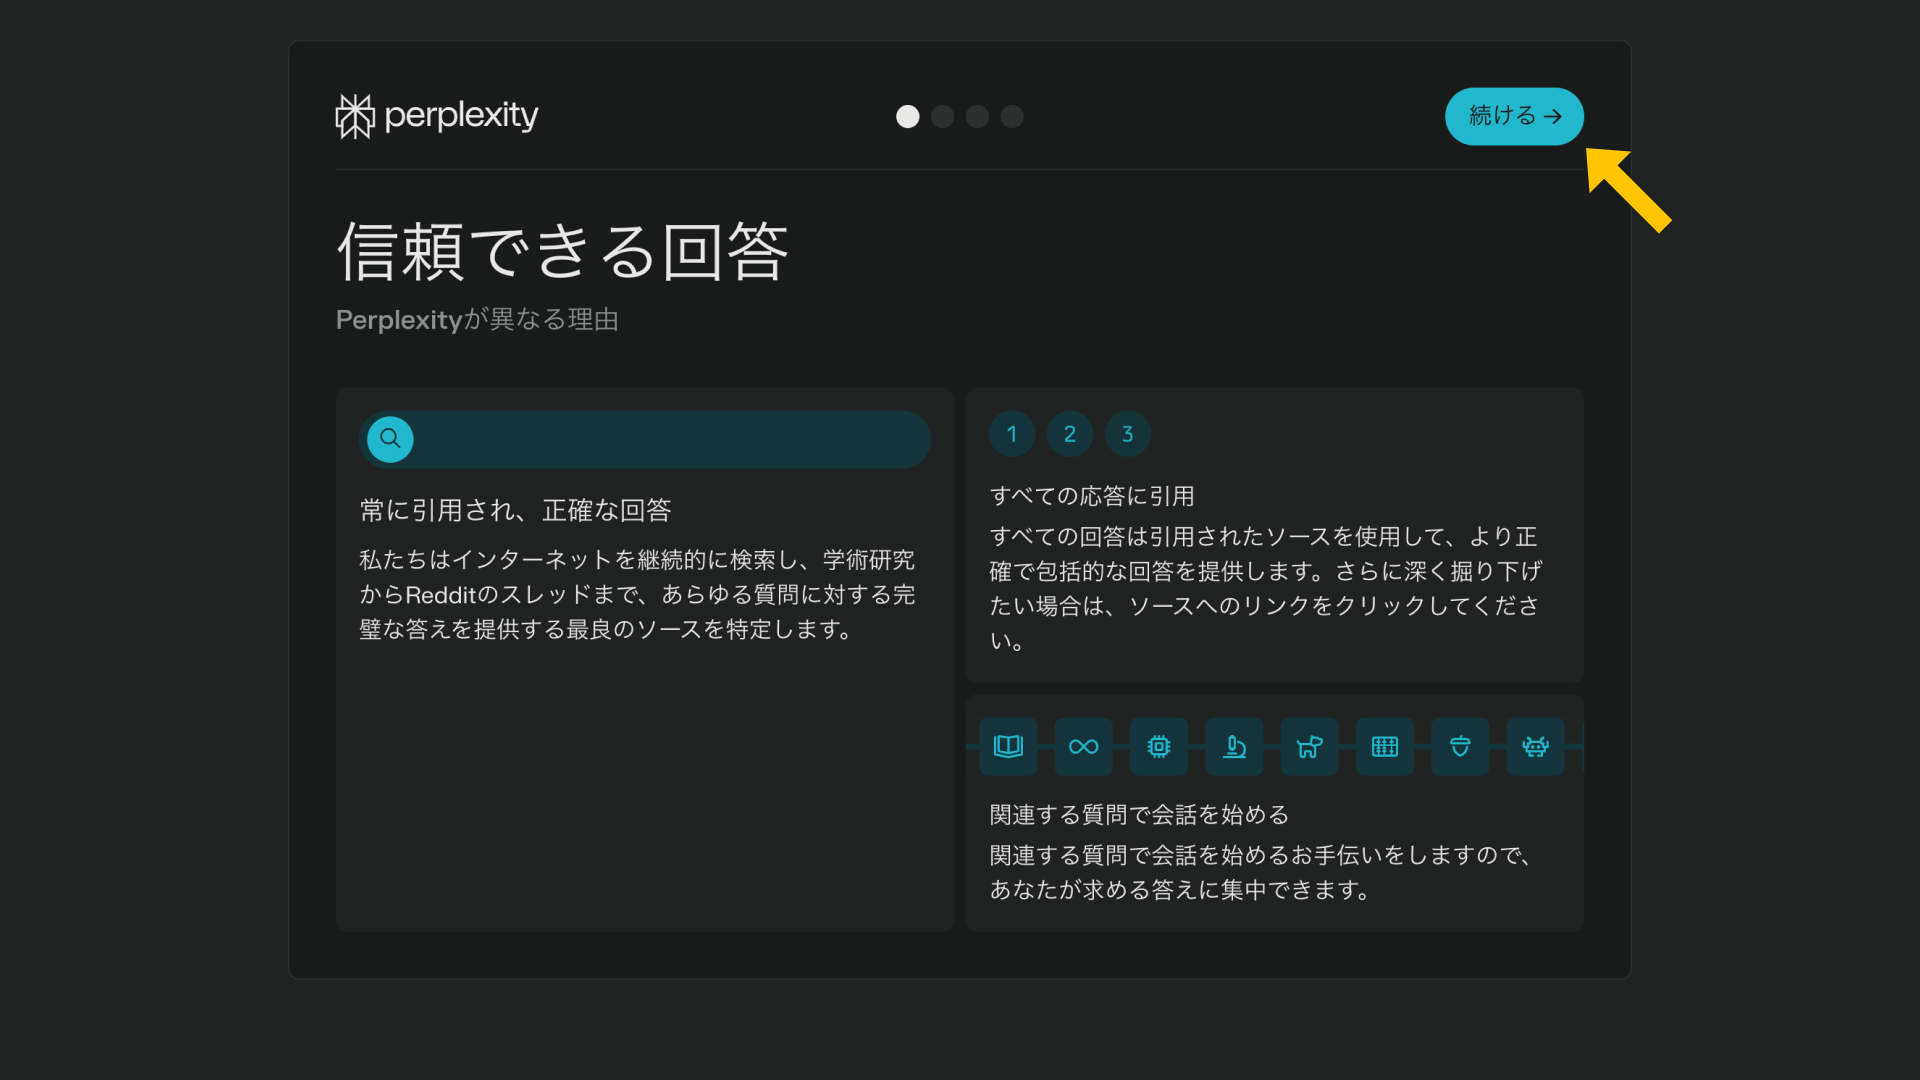Click the microscope research icon
The width and height of the screenshot is (1920, 1080).
[1234, 746]
